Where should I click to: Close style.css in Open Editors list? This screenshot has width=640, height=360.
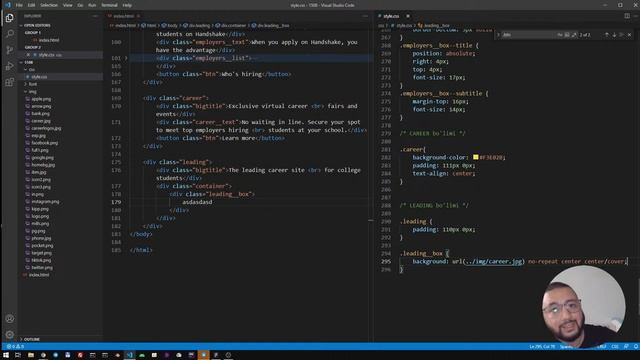[x=28, y=55]
